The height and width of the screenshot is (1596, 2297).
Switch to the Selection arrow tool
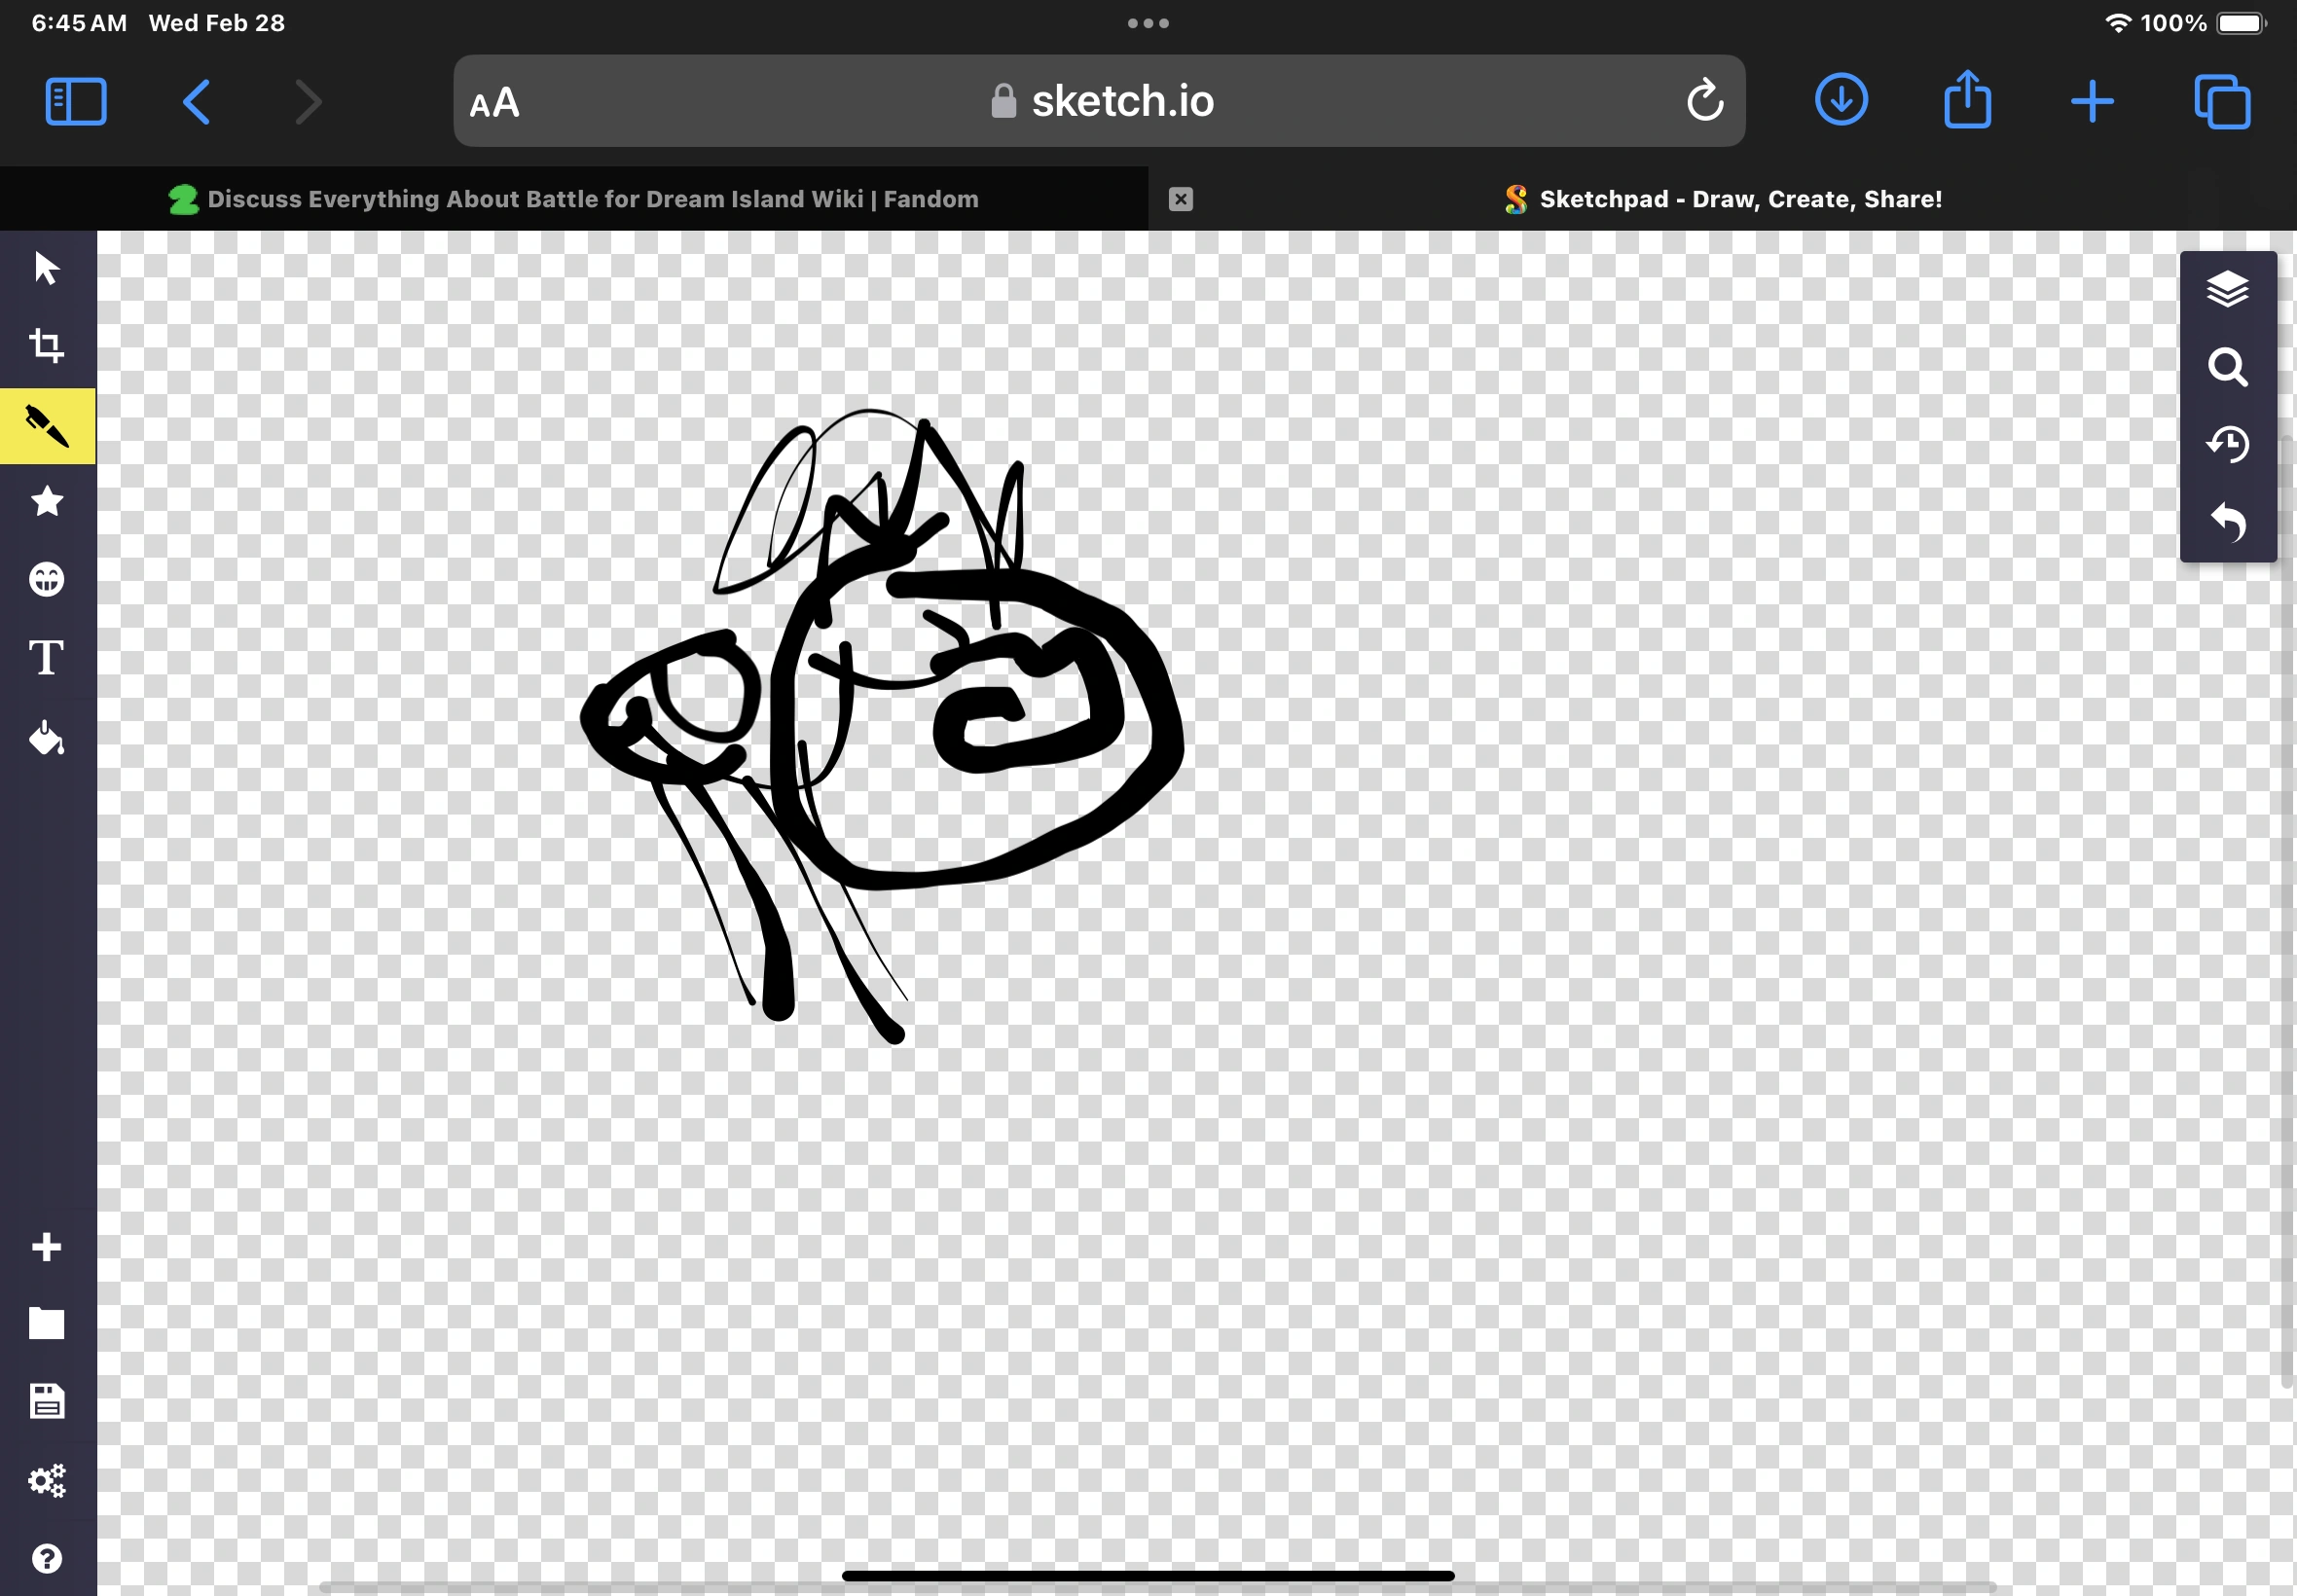click(x=47, y=266)
